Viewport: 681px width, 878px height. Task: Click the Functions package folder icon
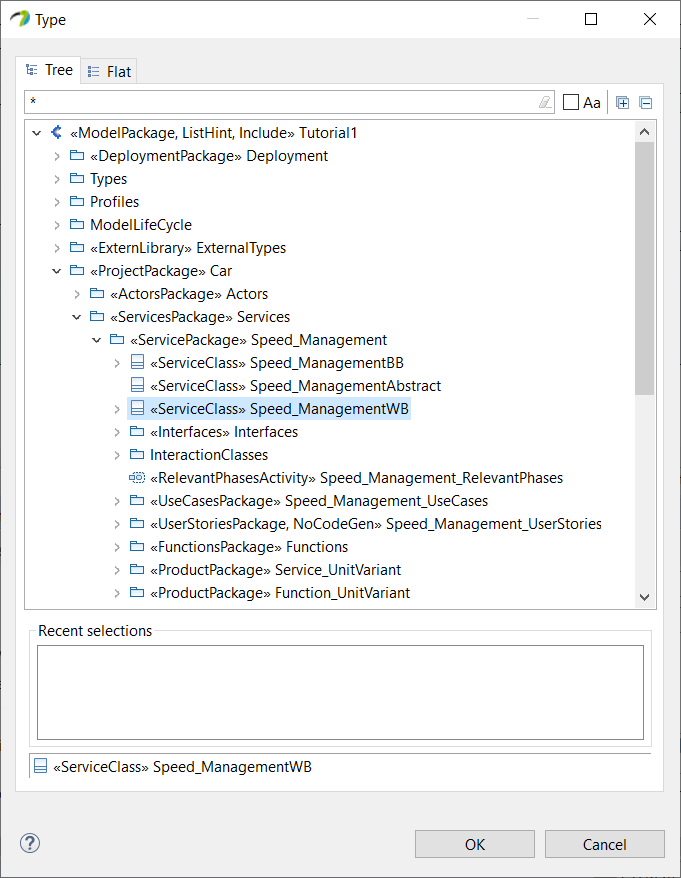tap(137, 546)
